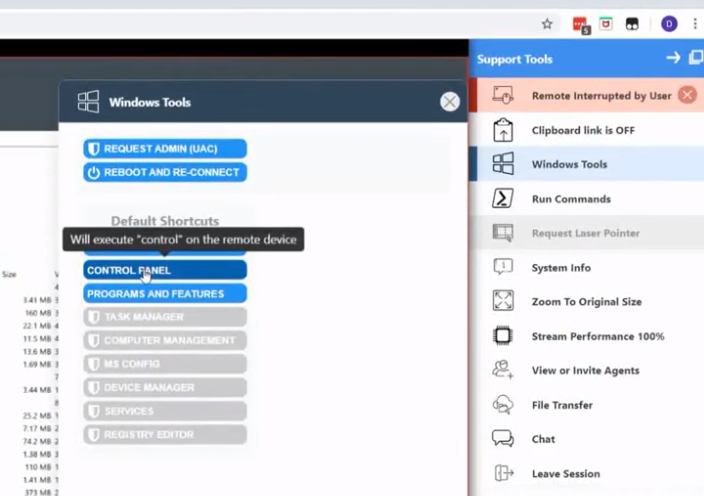Click the Leave Session door icon
Viewport: 704px width, 496px height.
click(504, 473)
